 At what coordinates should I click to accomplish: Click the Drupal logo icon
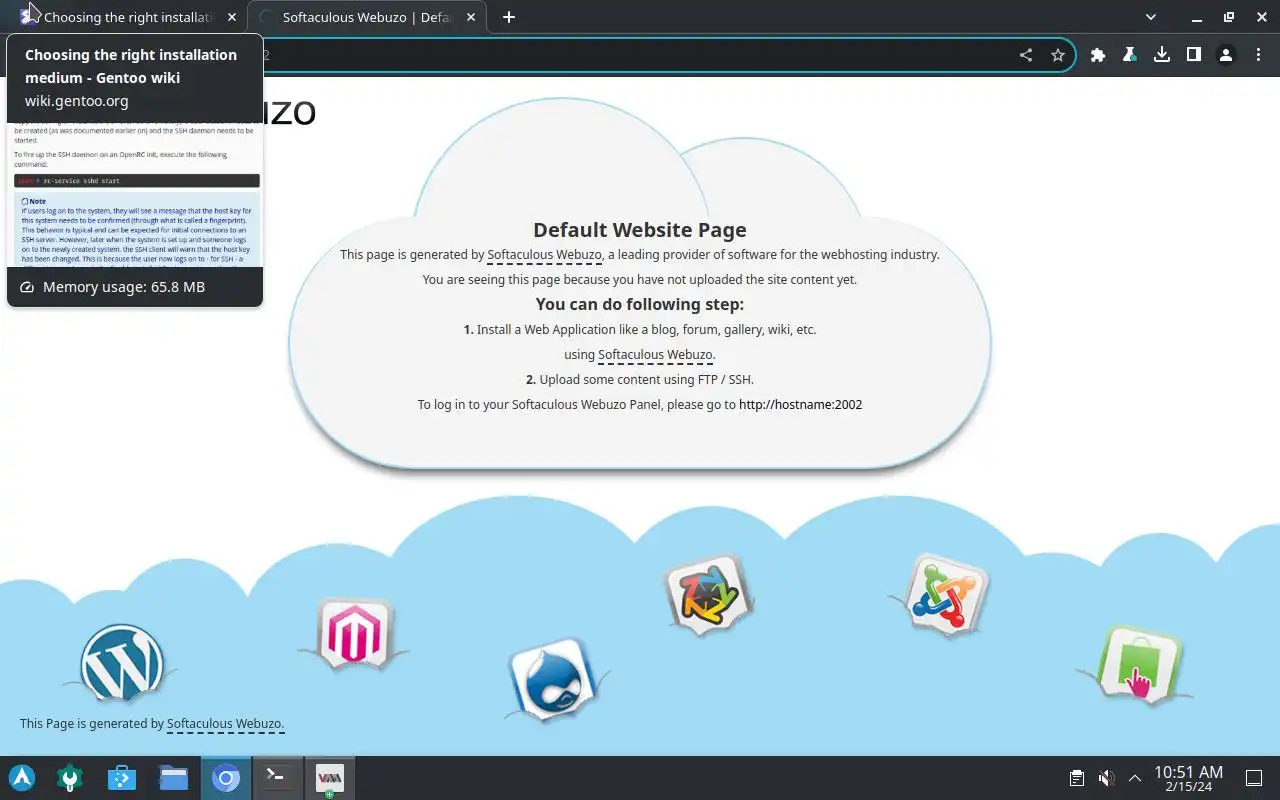point(553,679)
